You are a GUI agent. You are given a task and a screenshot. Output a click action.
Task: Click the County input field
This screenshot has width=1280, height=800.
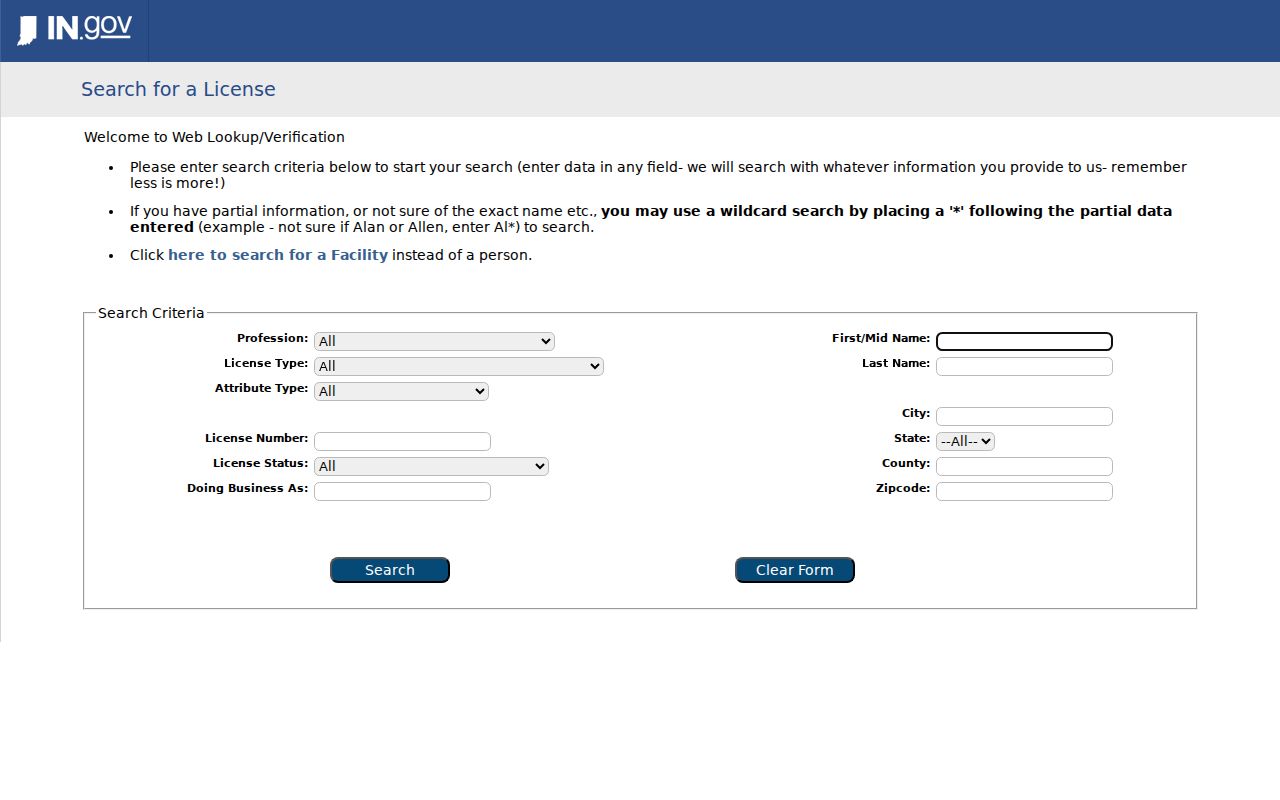(1024, 466)
